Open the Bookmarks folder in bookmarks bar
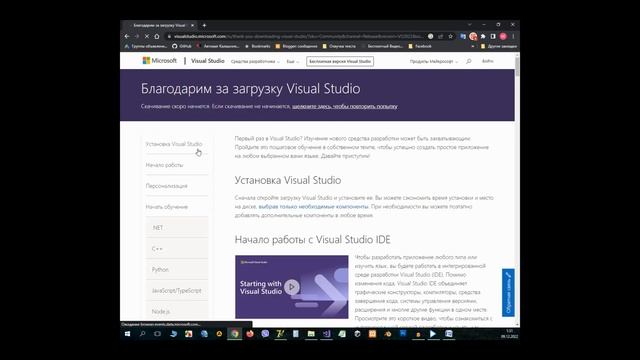 pyautogui.click(x=258, y=46)
